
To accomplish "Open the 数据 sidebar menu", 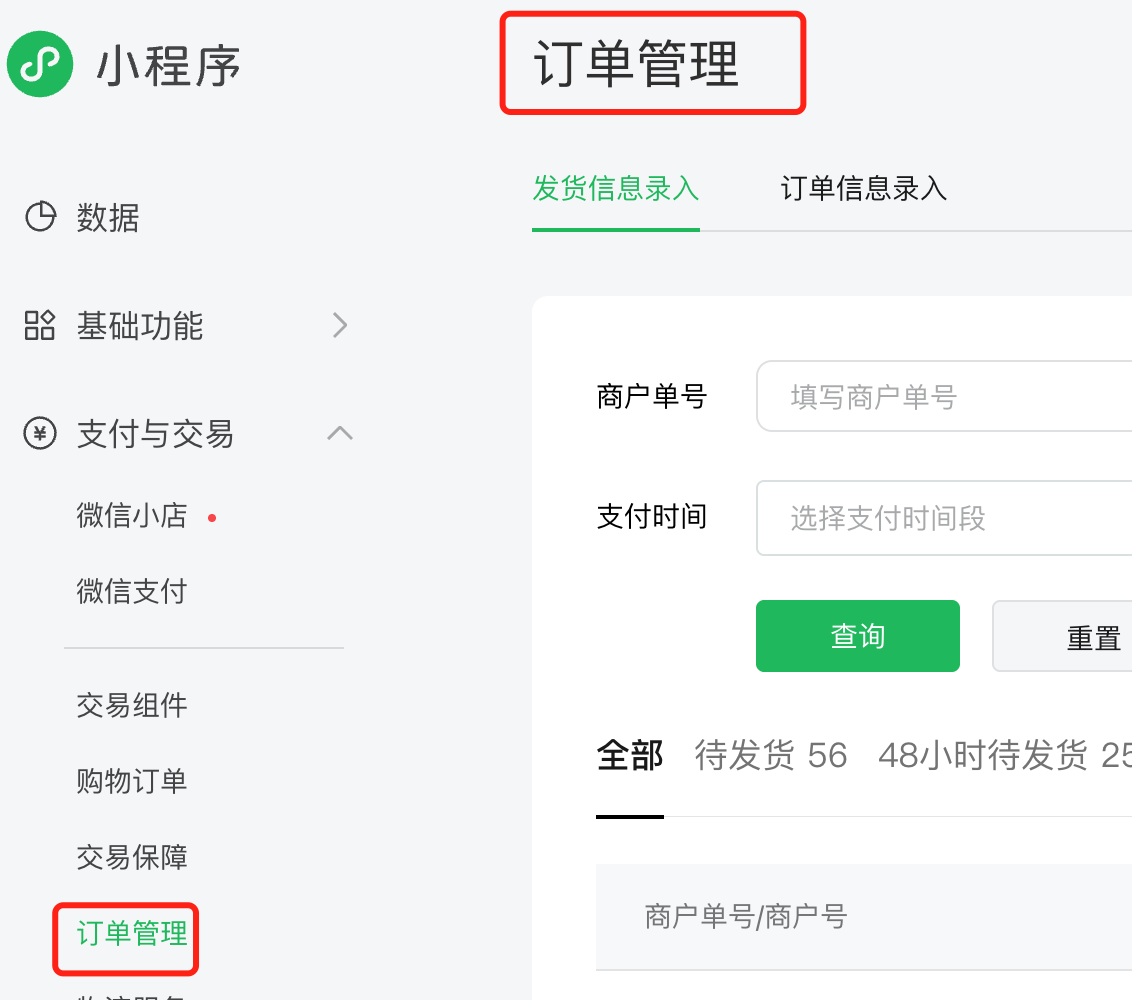I will pyautogui.click(x=108, y=217).
